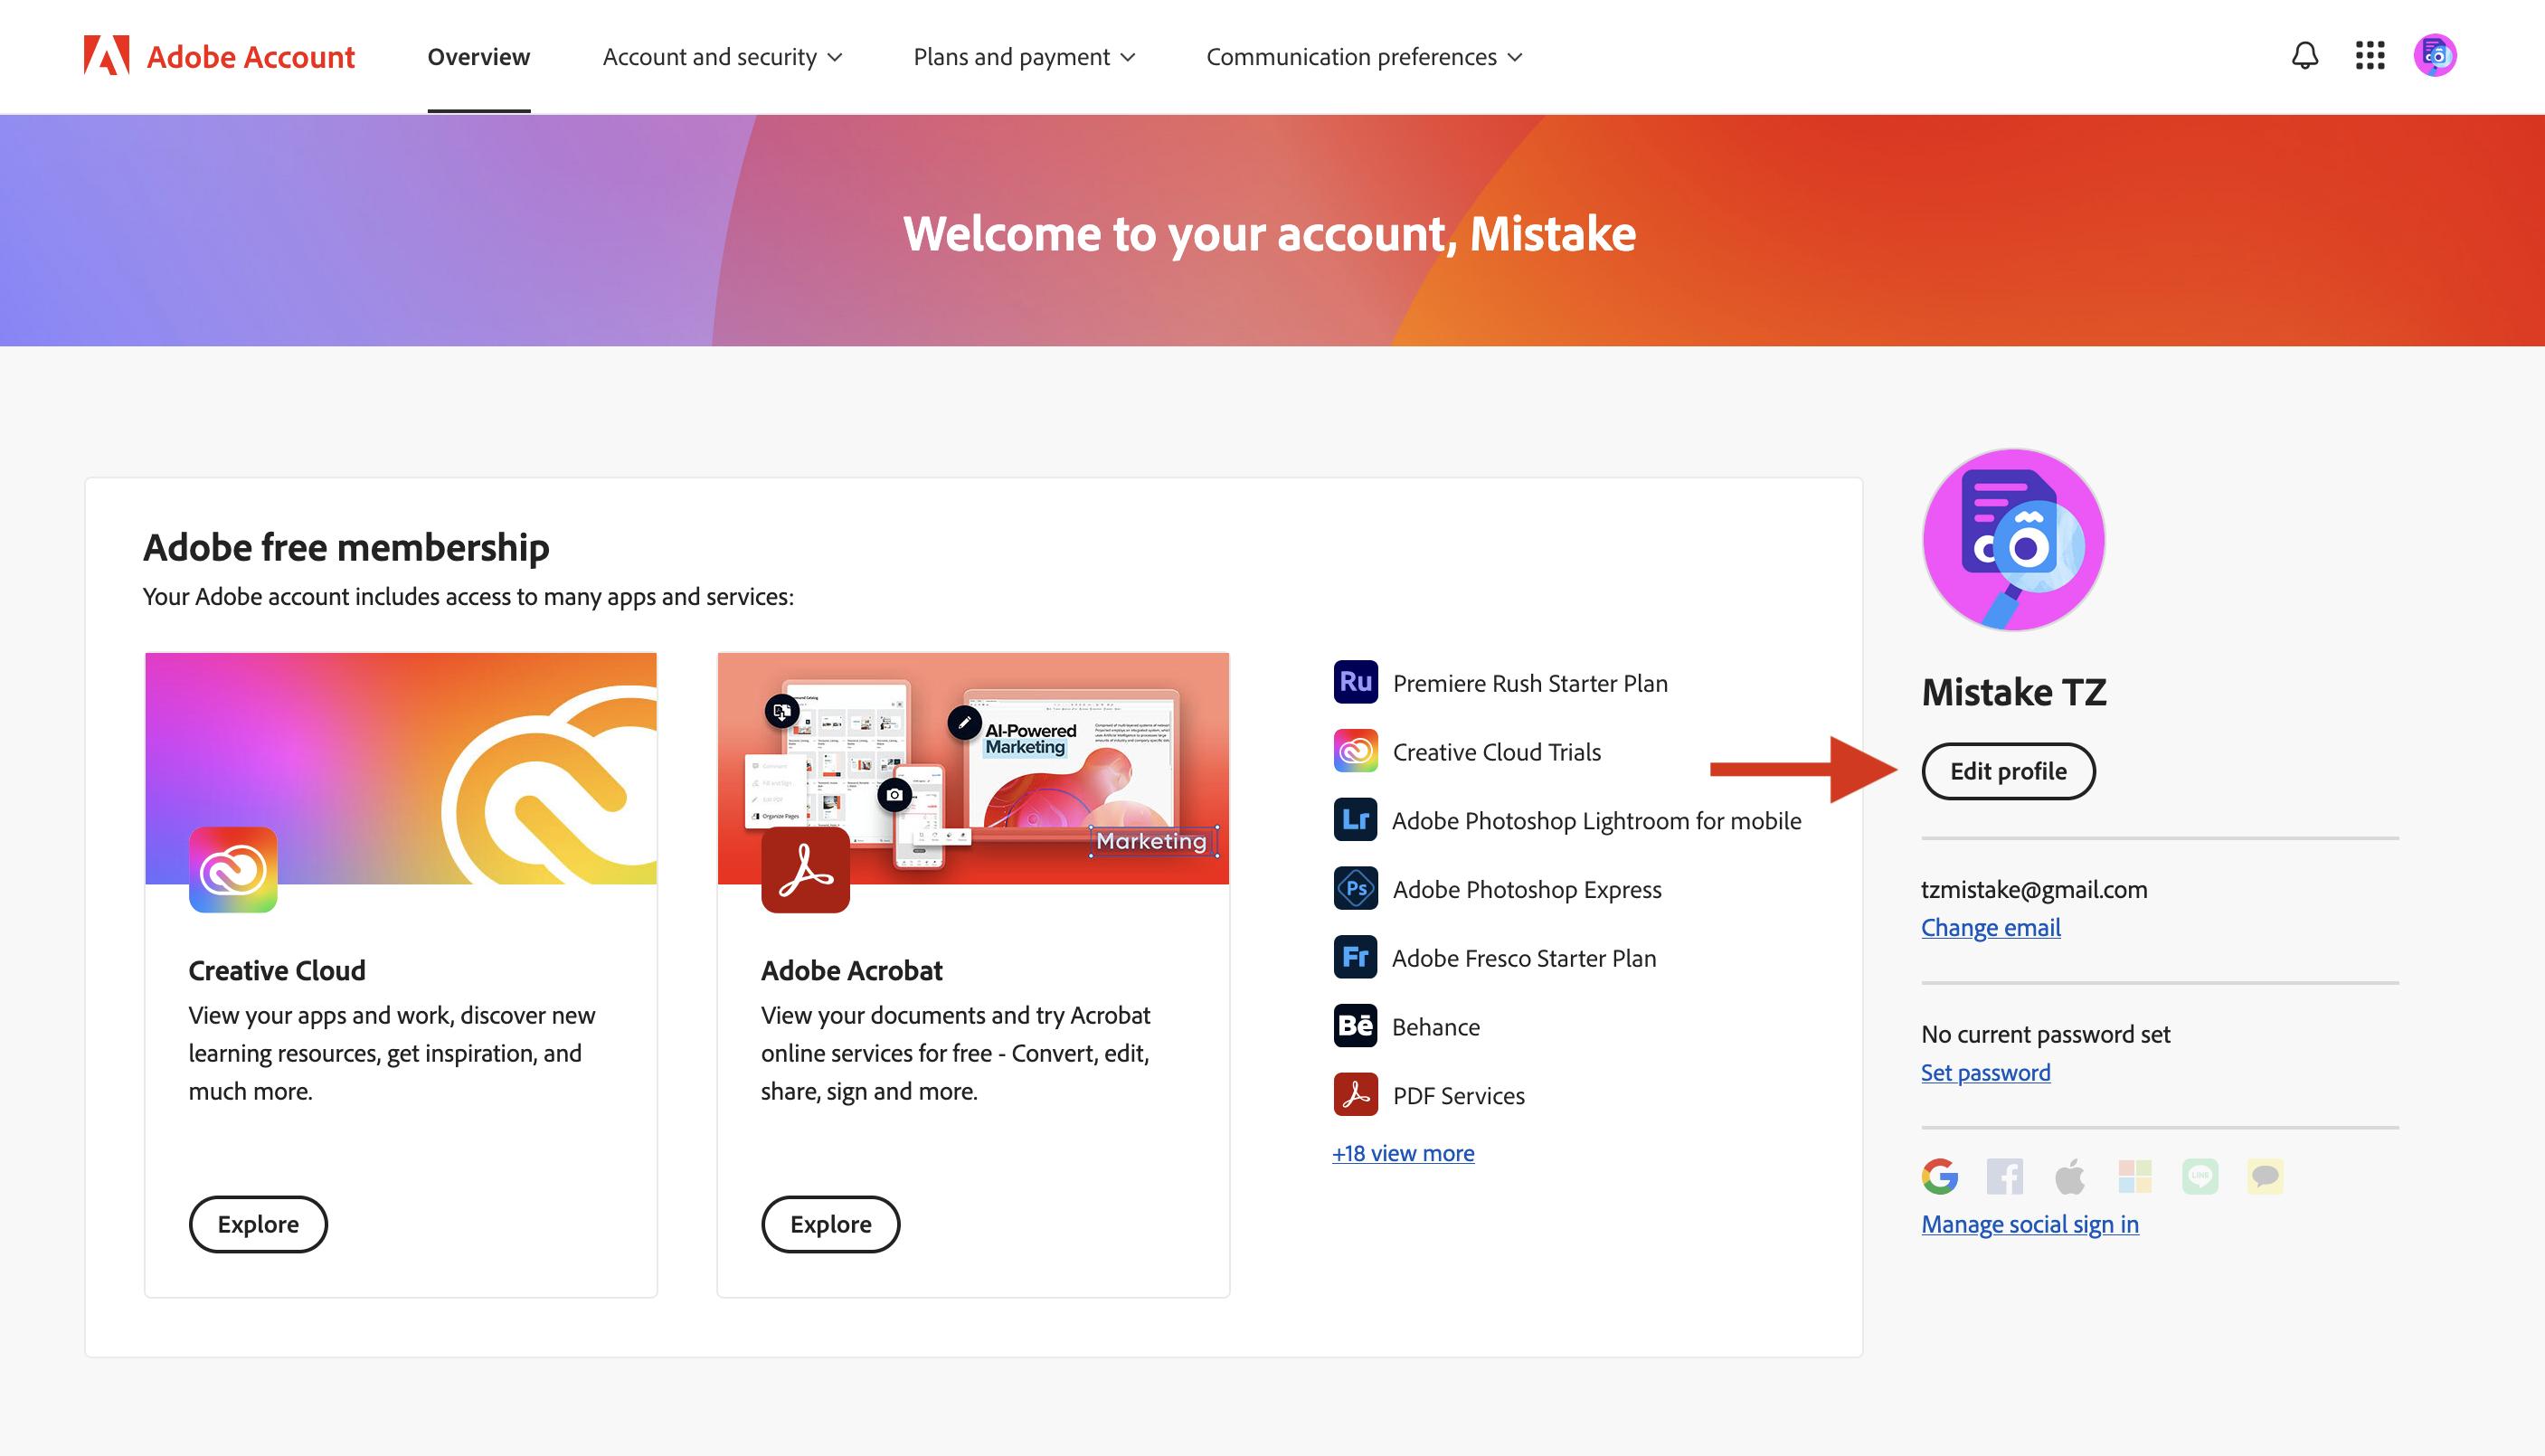Select the PDF Services text label
The height and width of the screenshot is (1456, 2545).
(x=1459, y=1096)
